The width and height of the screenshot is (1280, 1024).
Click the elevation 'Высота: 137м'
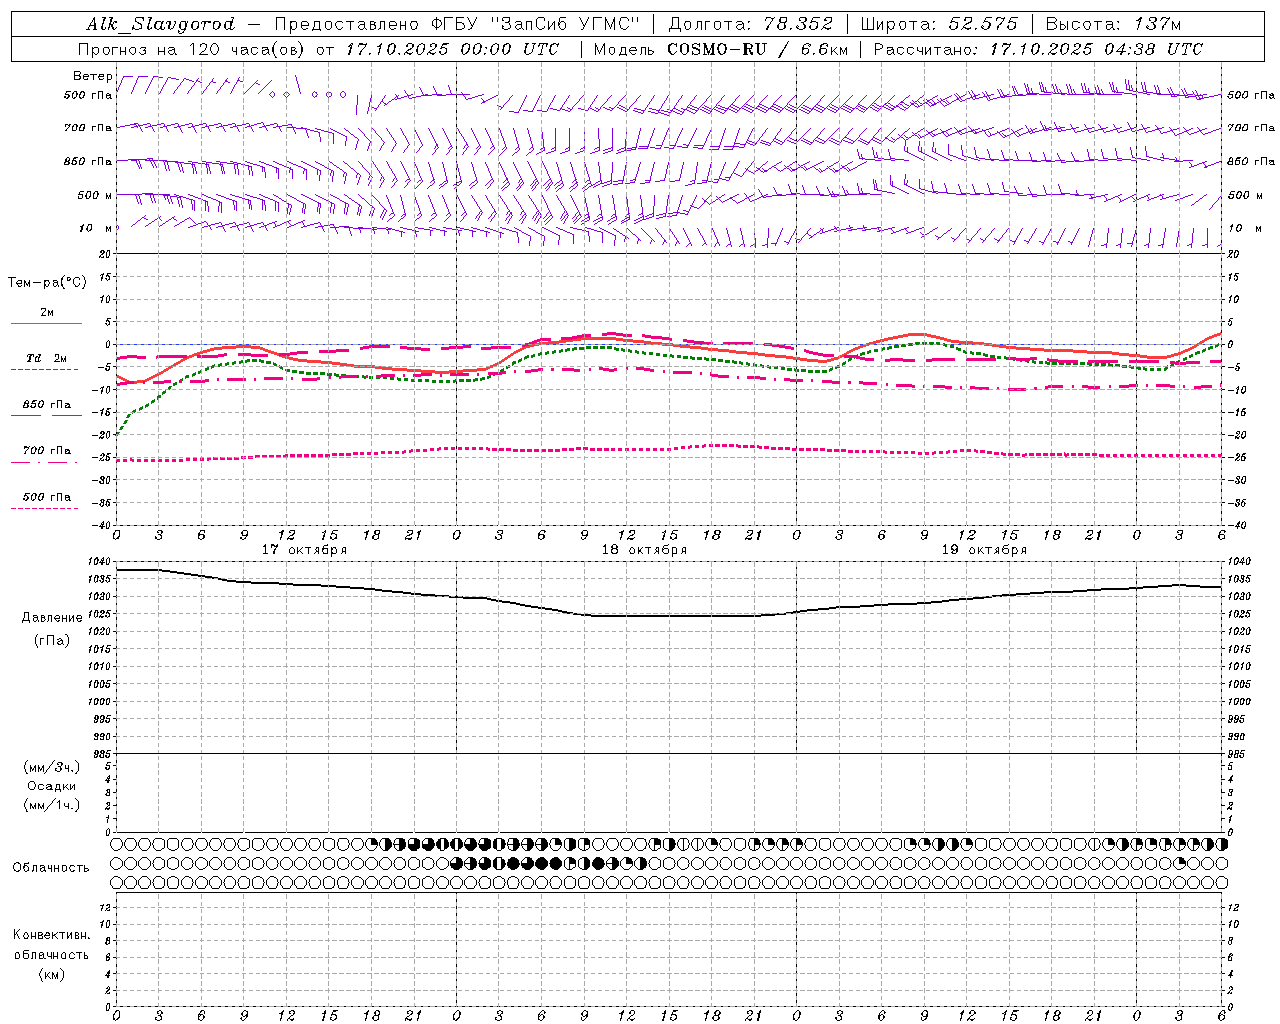(x=1113, y=24)
